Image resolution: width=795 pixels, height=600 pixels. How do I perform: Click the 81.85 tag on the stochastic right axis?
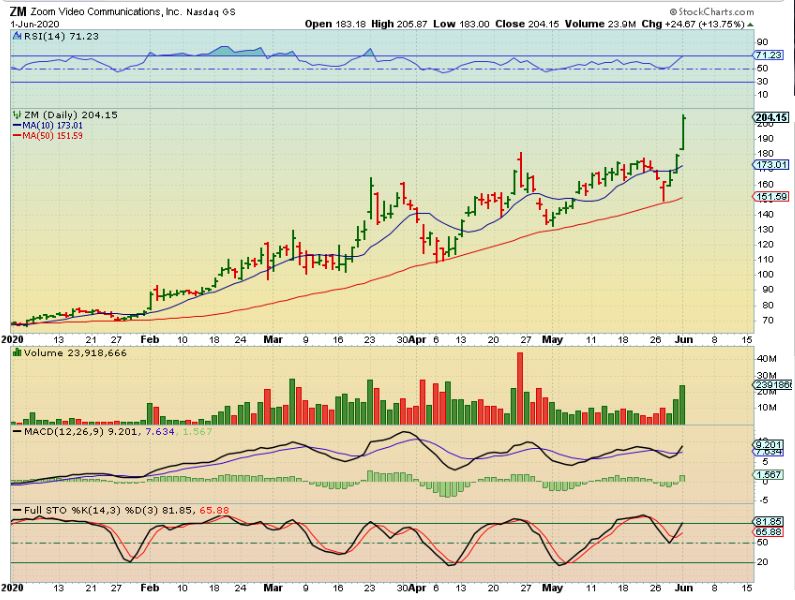tap(769, 521)
